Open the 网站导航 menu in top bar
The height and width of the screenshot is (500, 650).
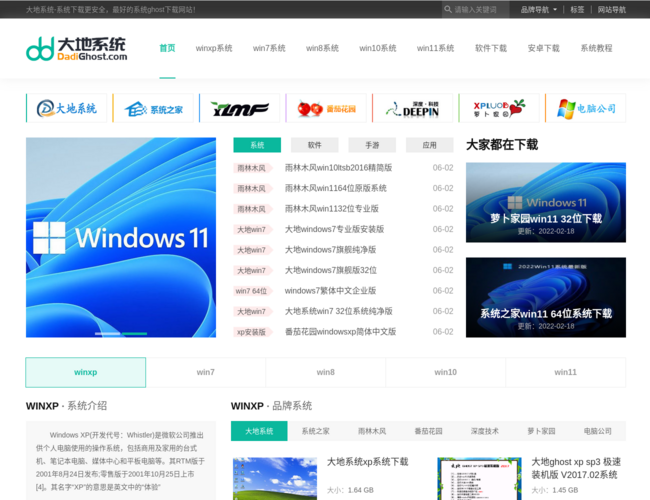(611, 10)
